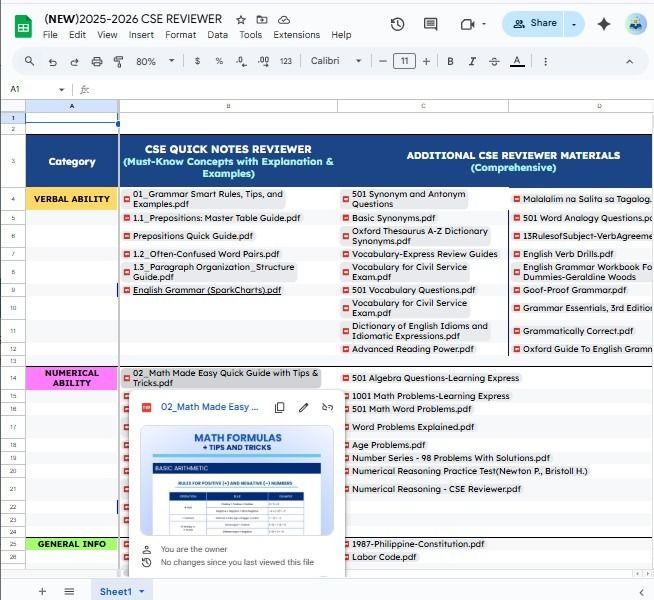Open the View menu
Image resolution: width=654 pixels, height=600 pixels.
(x=107, y=35)
